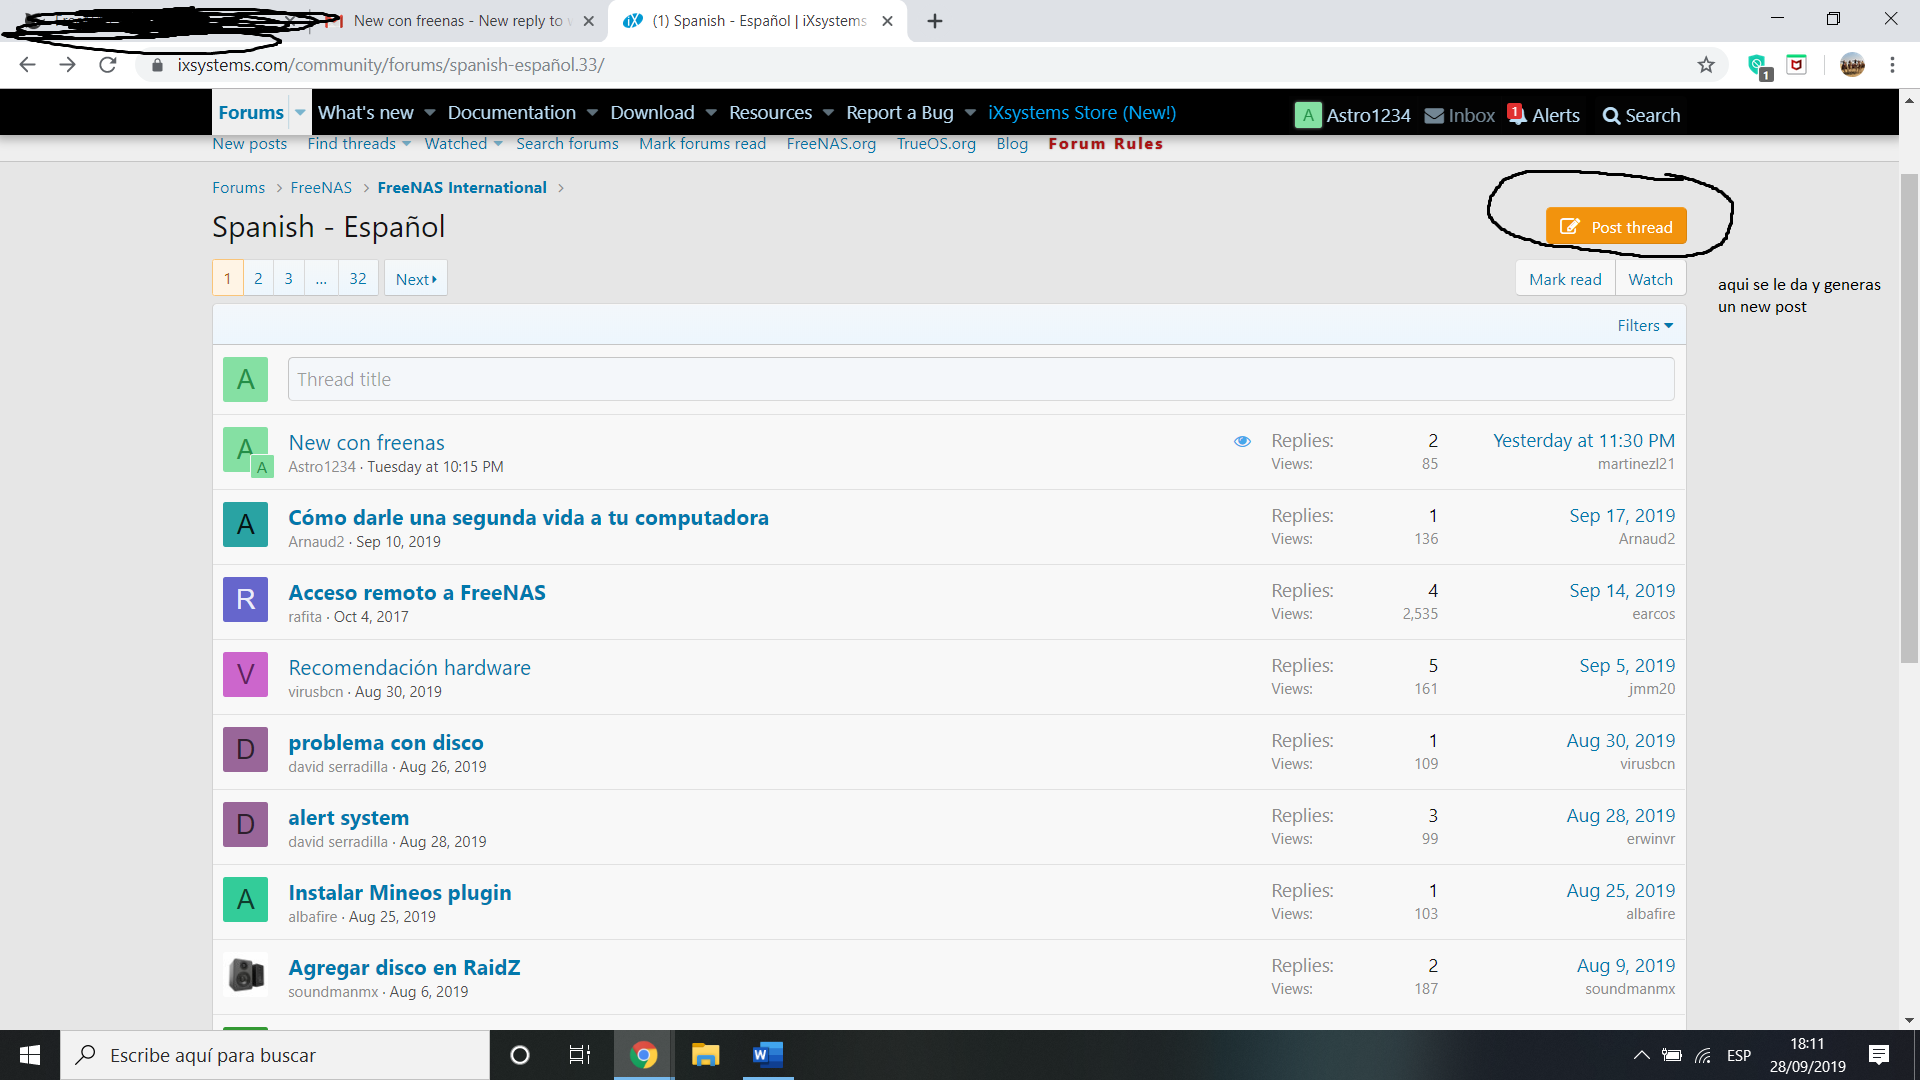The image size is (1920, 1080).
Task: Open Cortana circle on taskbar
Action: click(x=520, y=1055)
